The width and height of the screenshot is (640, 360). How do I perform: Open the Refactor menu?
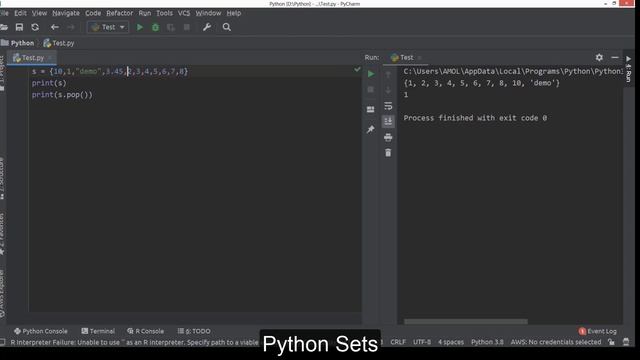pos(120,13)
